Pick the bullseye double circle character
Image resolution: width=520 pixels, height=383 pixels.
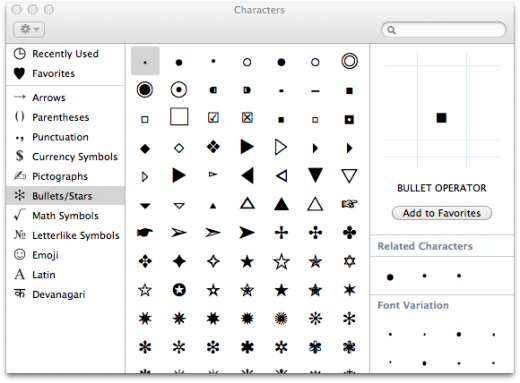coord(349,61)
